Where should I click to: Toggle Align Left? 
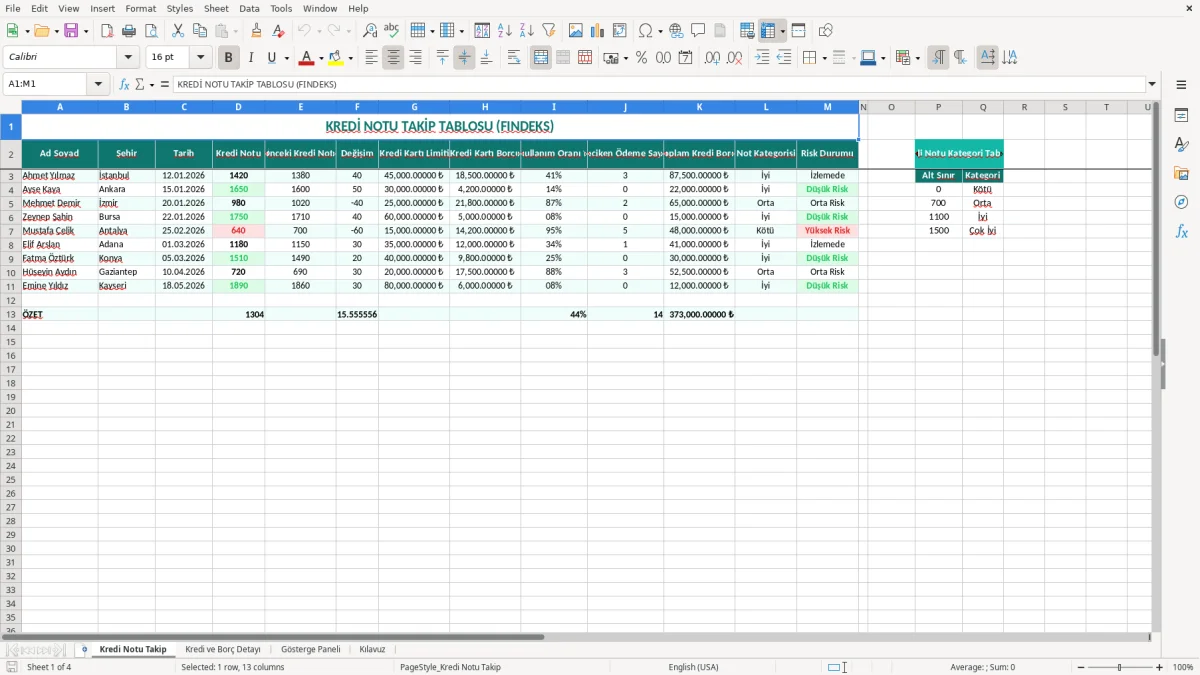coord(371,58)
